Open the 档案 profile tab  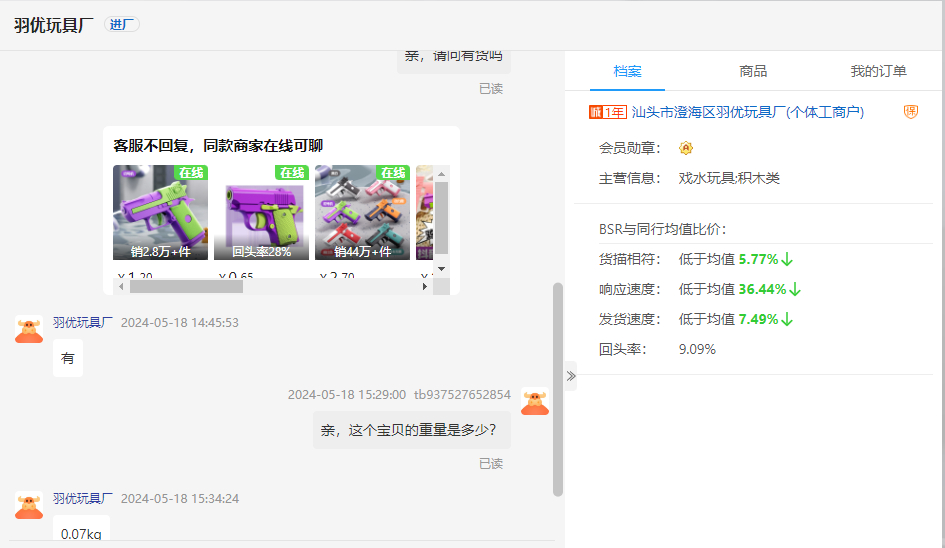point(627,71)
